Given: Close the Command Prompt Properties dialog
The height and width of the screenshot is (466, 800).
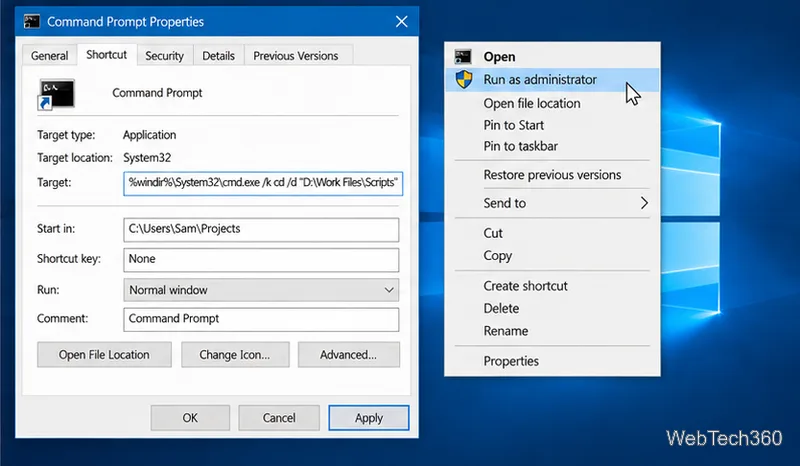Looking at the screenshot, I should 402,21.
